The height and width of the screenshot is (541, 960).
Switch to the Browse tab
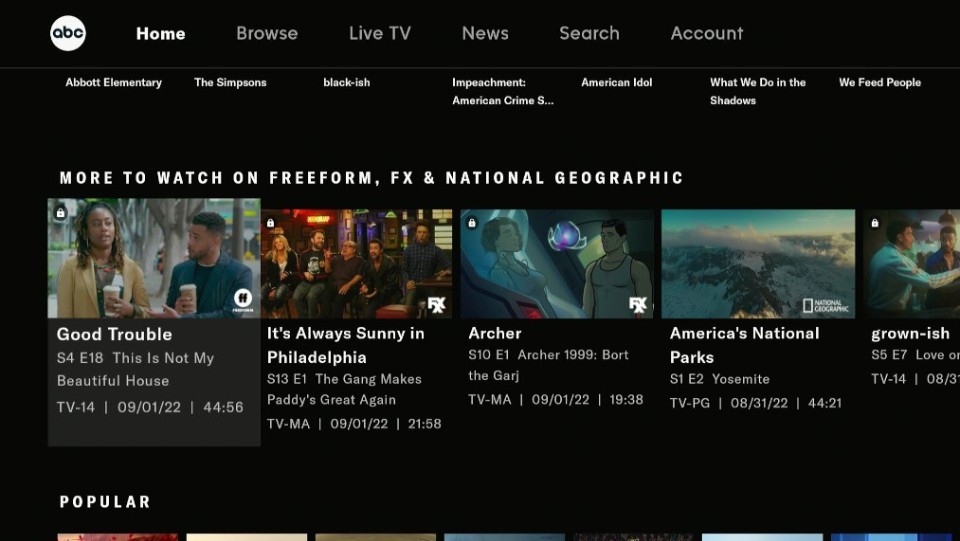pyautogui.click(x=267, y=33)
